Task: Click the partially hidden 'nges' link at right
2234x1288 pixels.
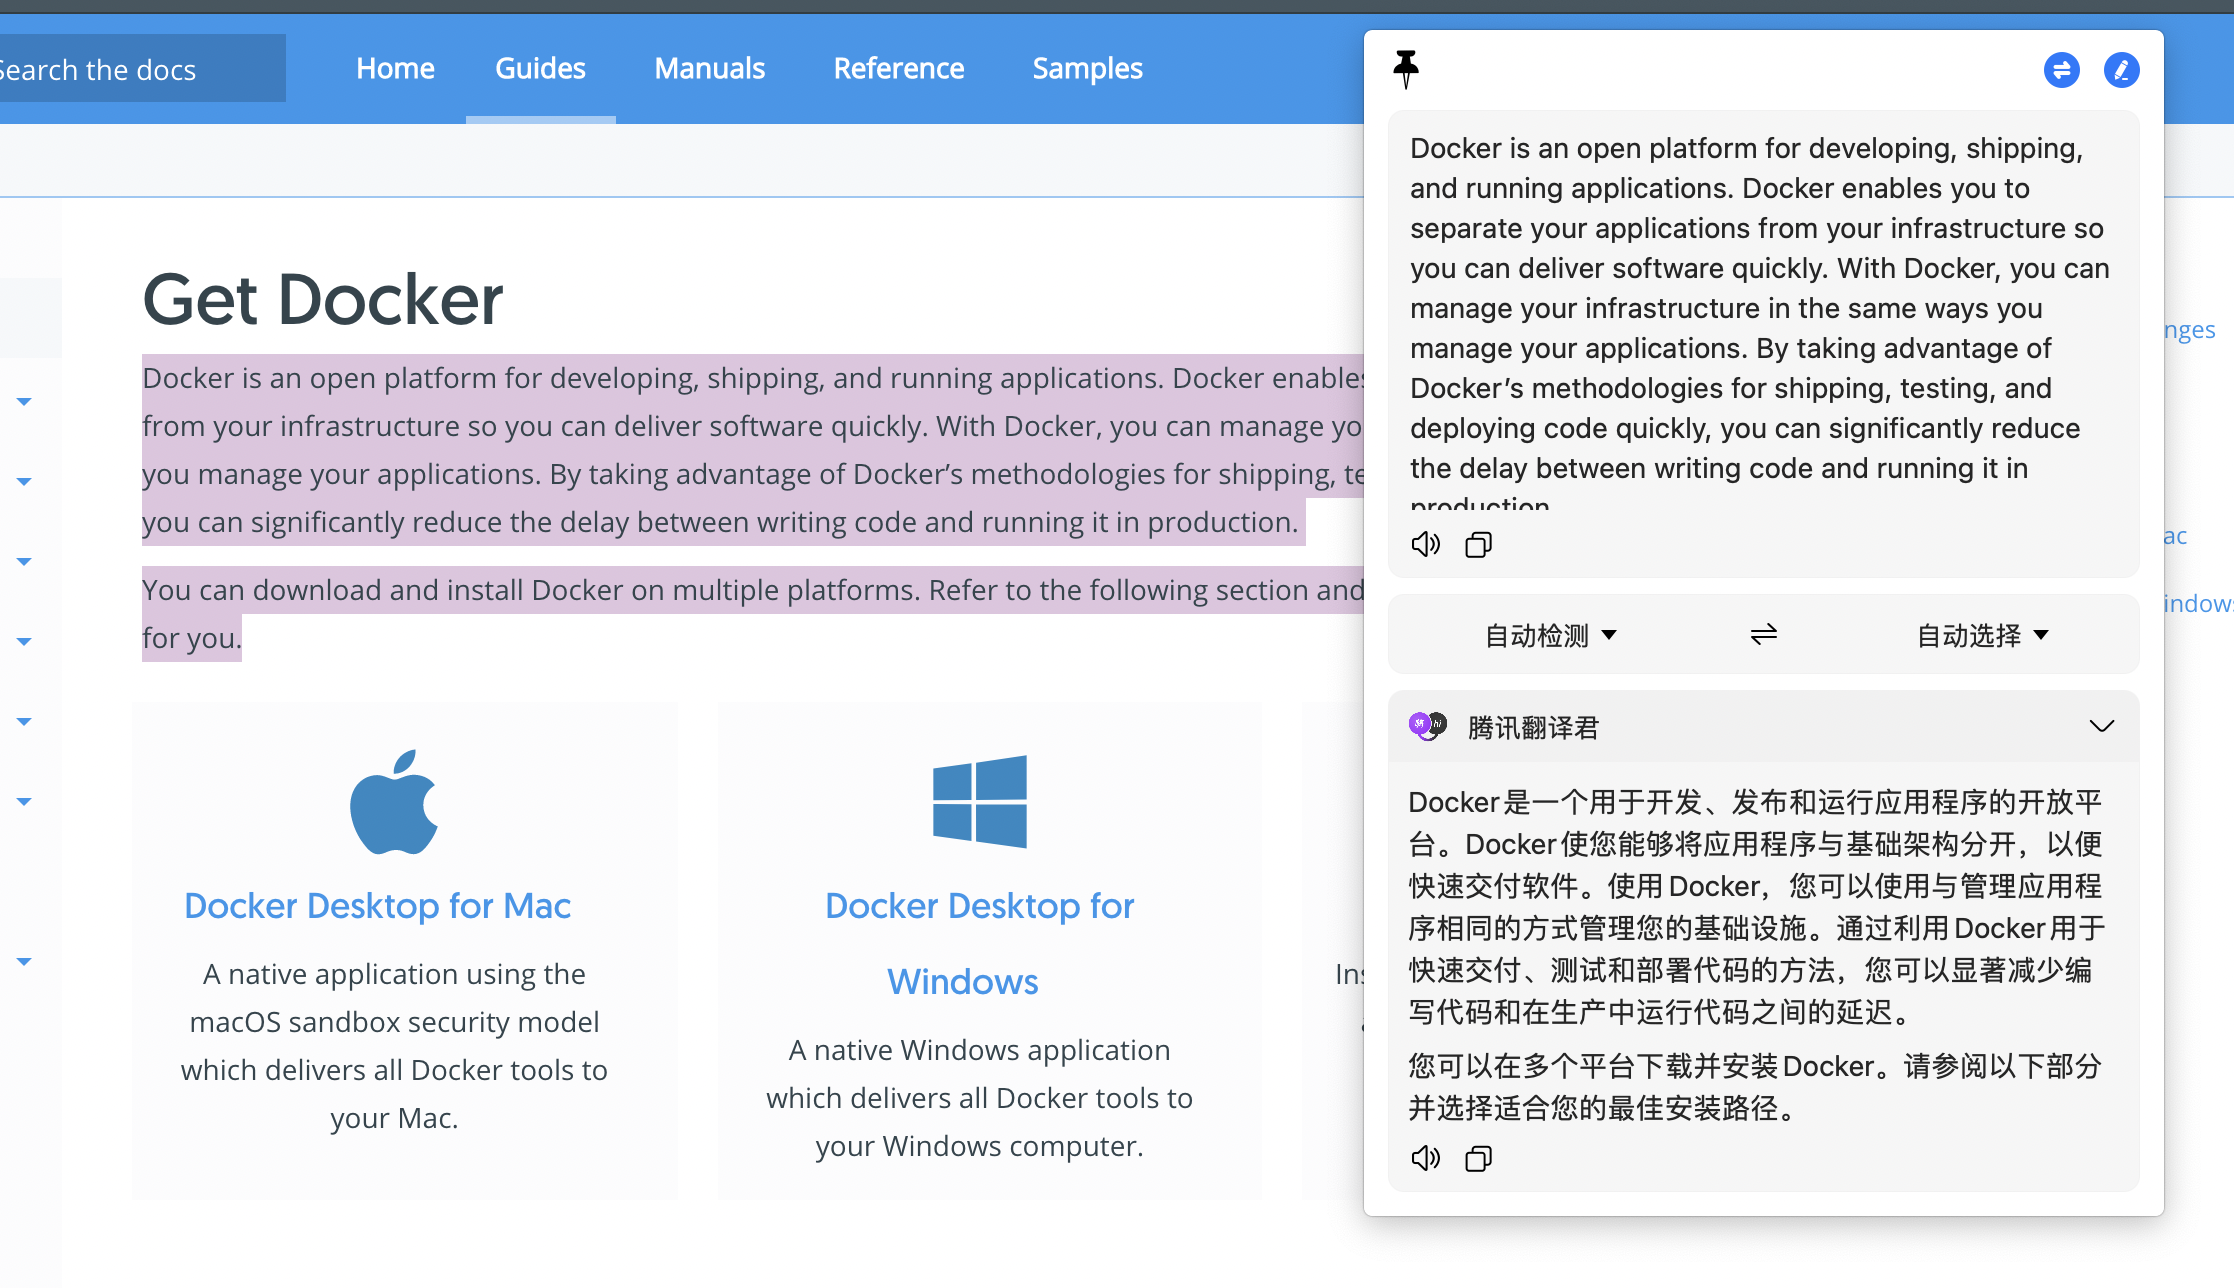Action: click(2189, 330)
